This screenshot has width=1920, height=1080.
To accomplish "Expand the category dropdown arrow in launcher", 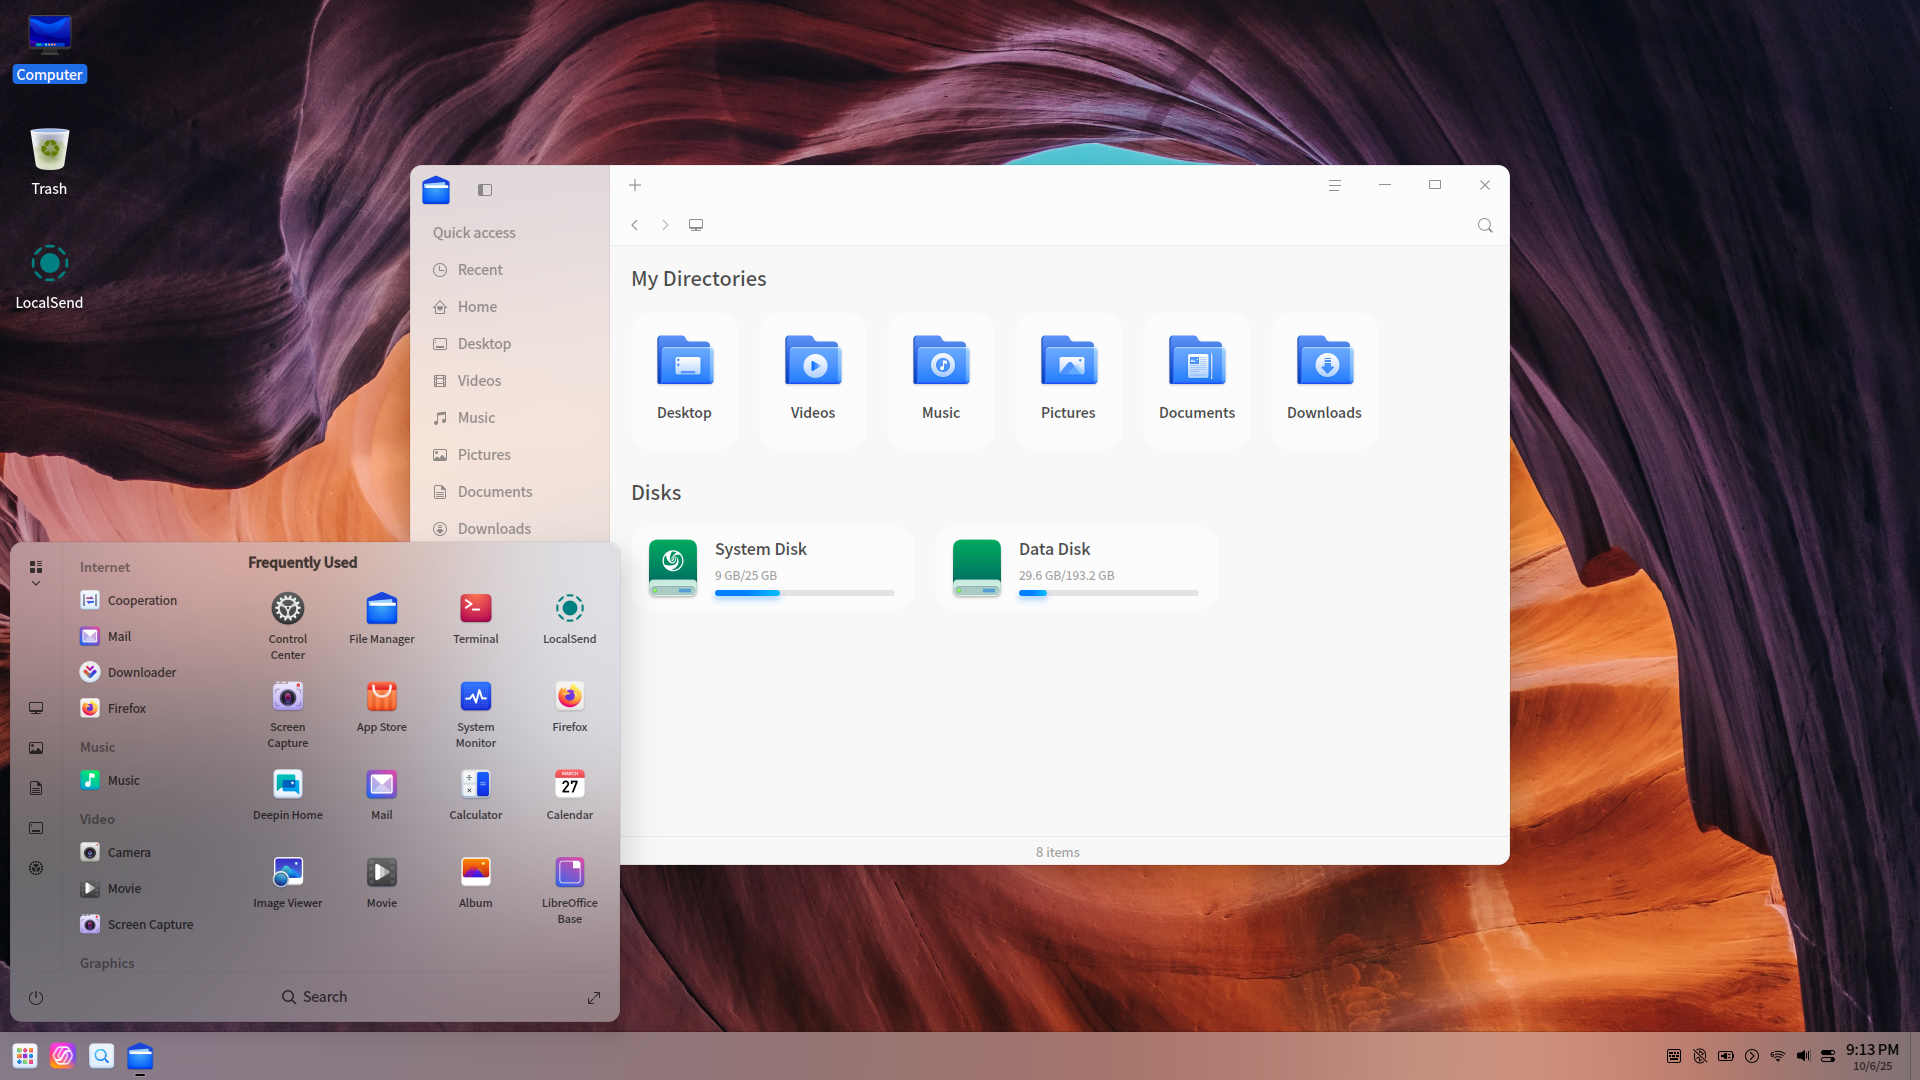I will point(36,584).
